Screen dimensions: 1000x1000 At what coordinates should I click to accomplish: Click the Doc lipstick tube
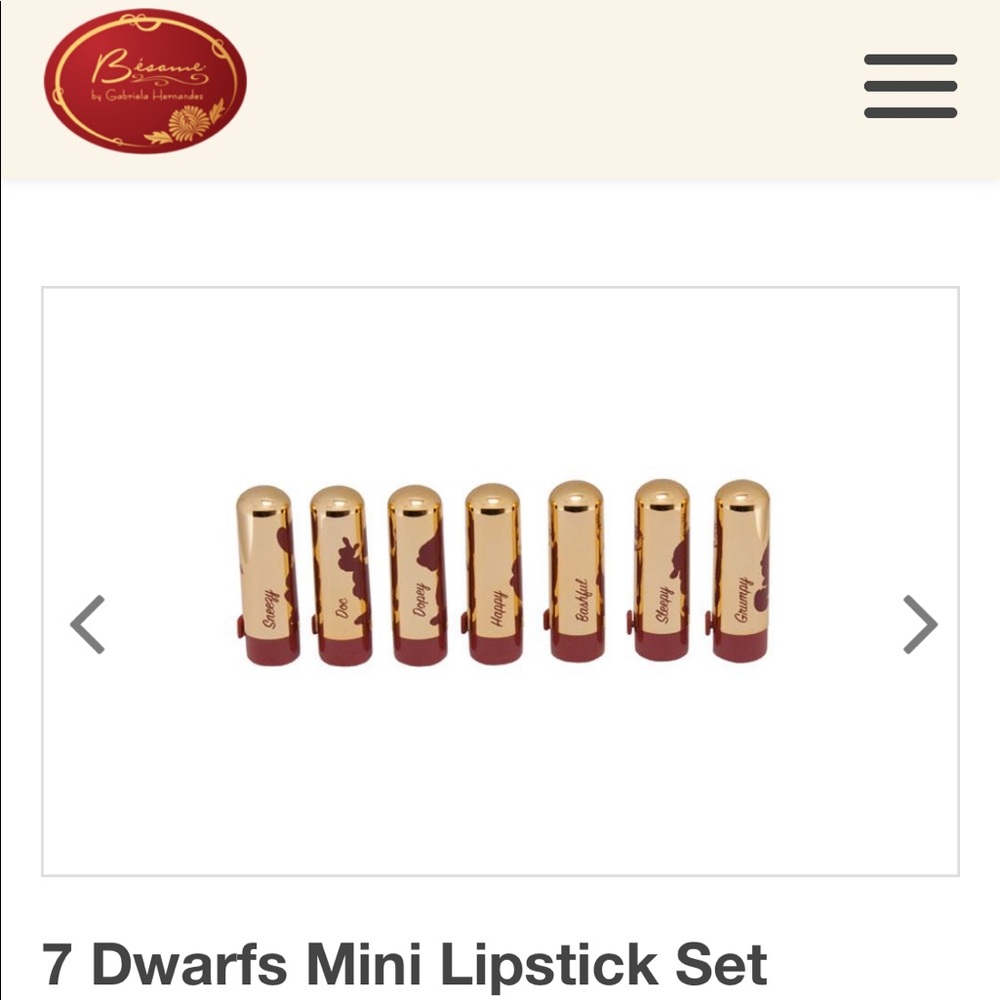click(x=340, y=575)
